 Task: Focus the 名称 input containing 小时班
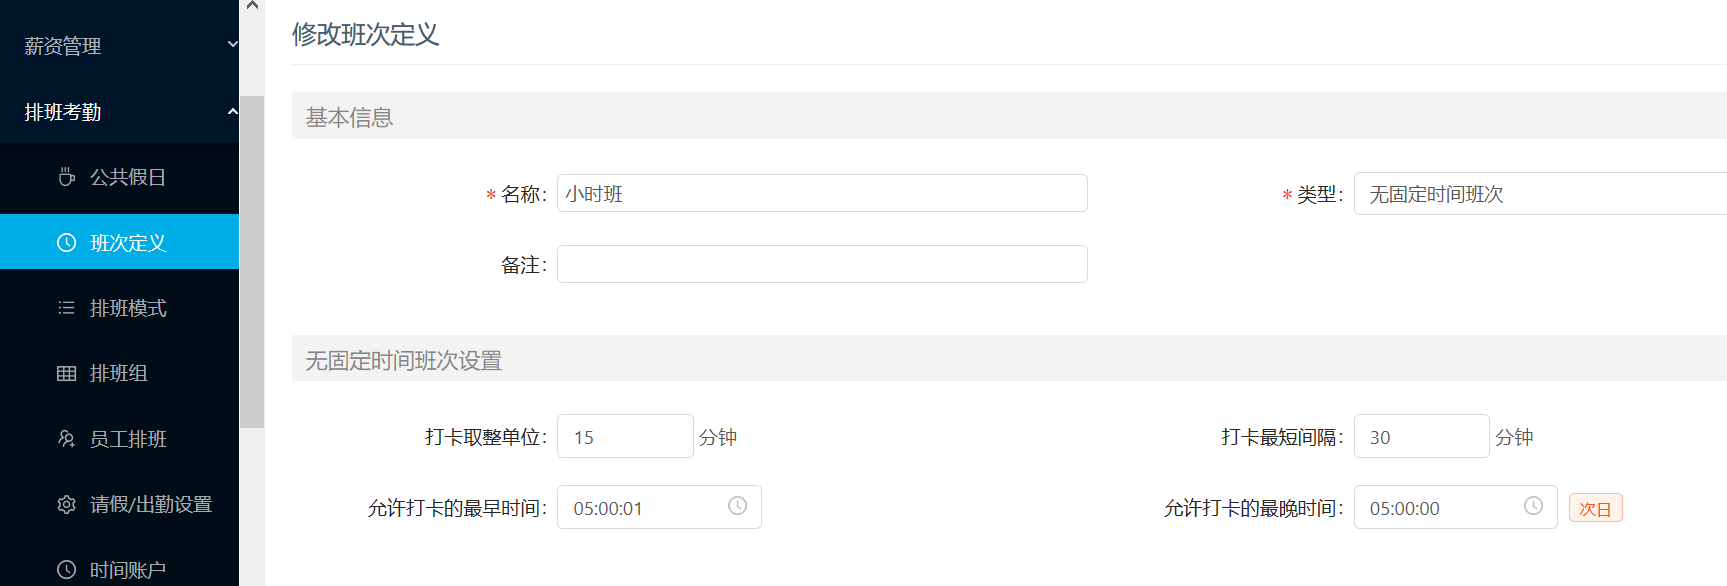(x=822, y=193)
